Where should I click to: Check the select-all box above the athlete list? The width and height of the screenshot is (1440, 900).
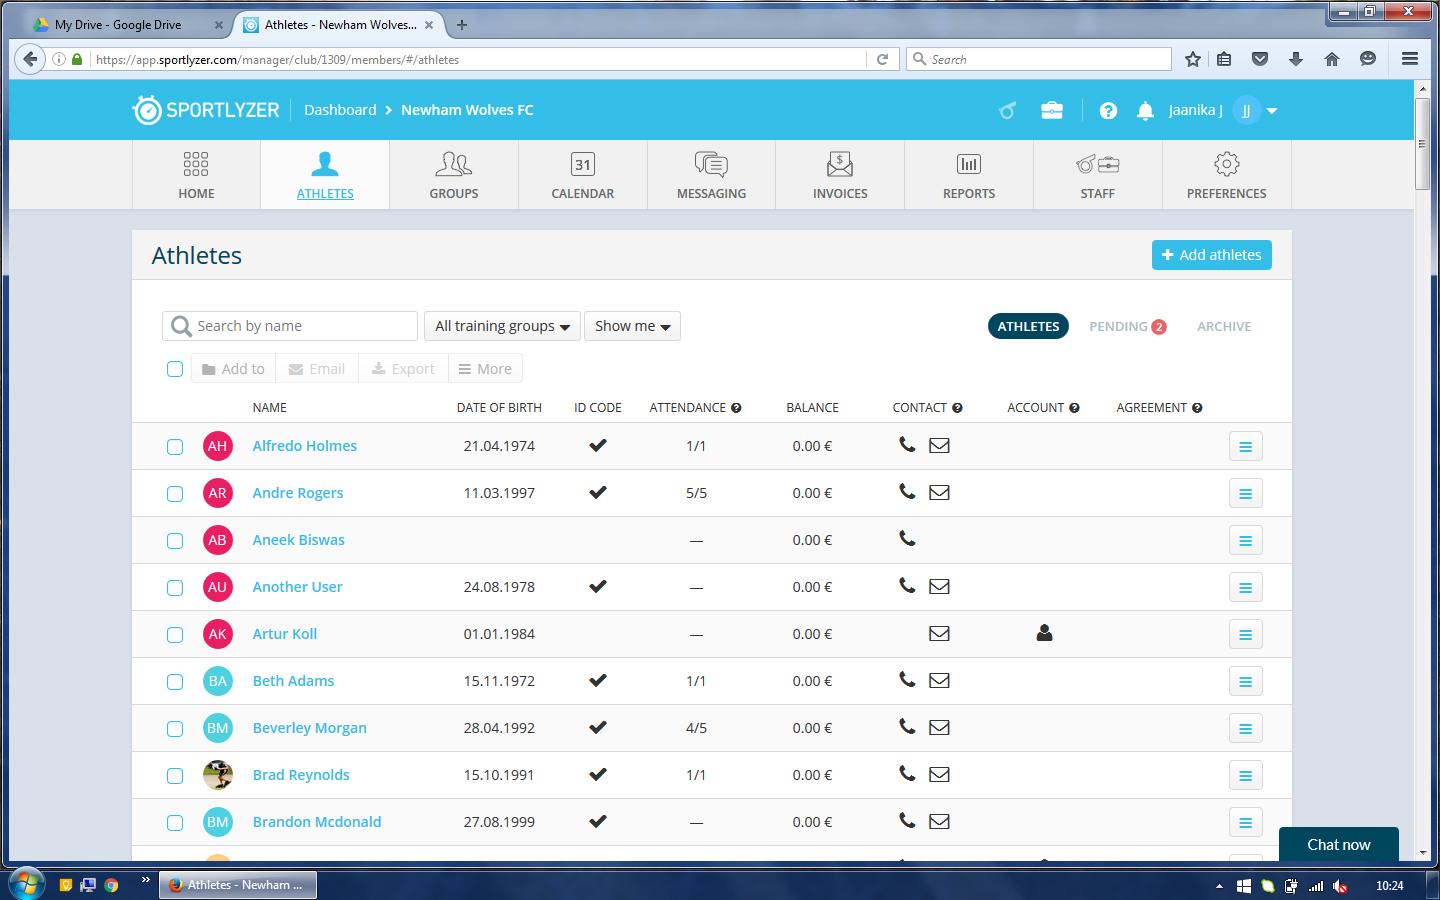[x=175, y=368]
